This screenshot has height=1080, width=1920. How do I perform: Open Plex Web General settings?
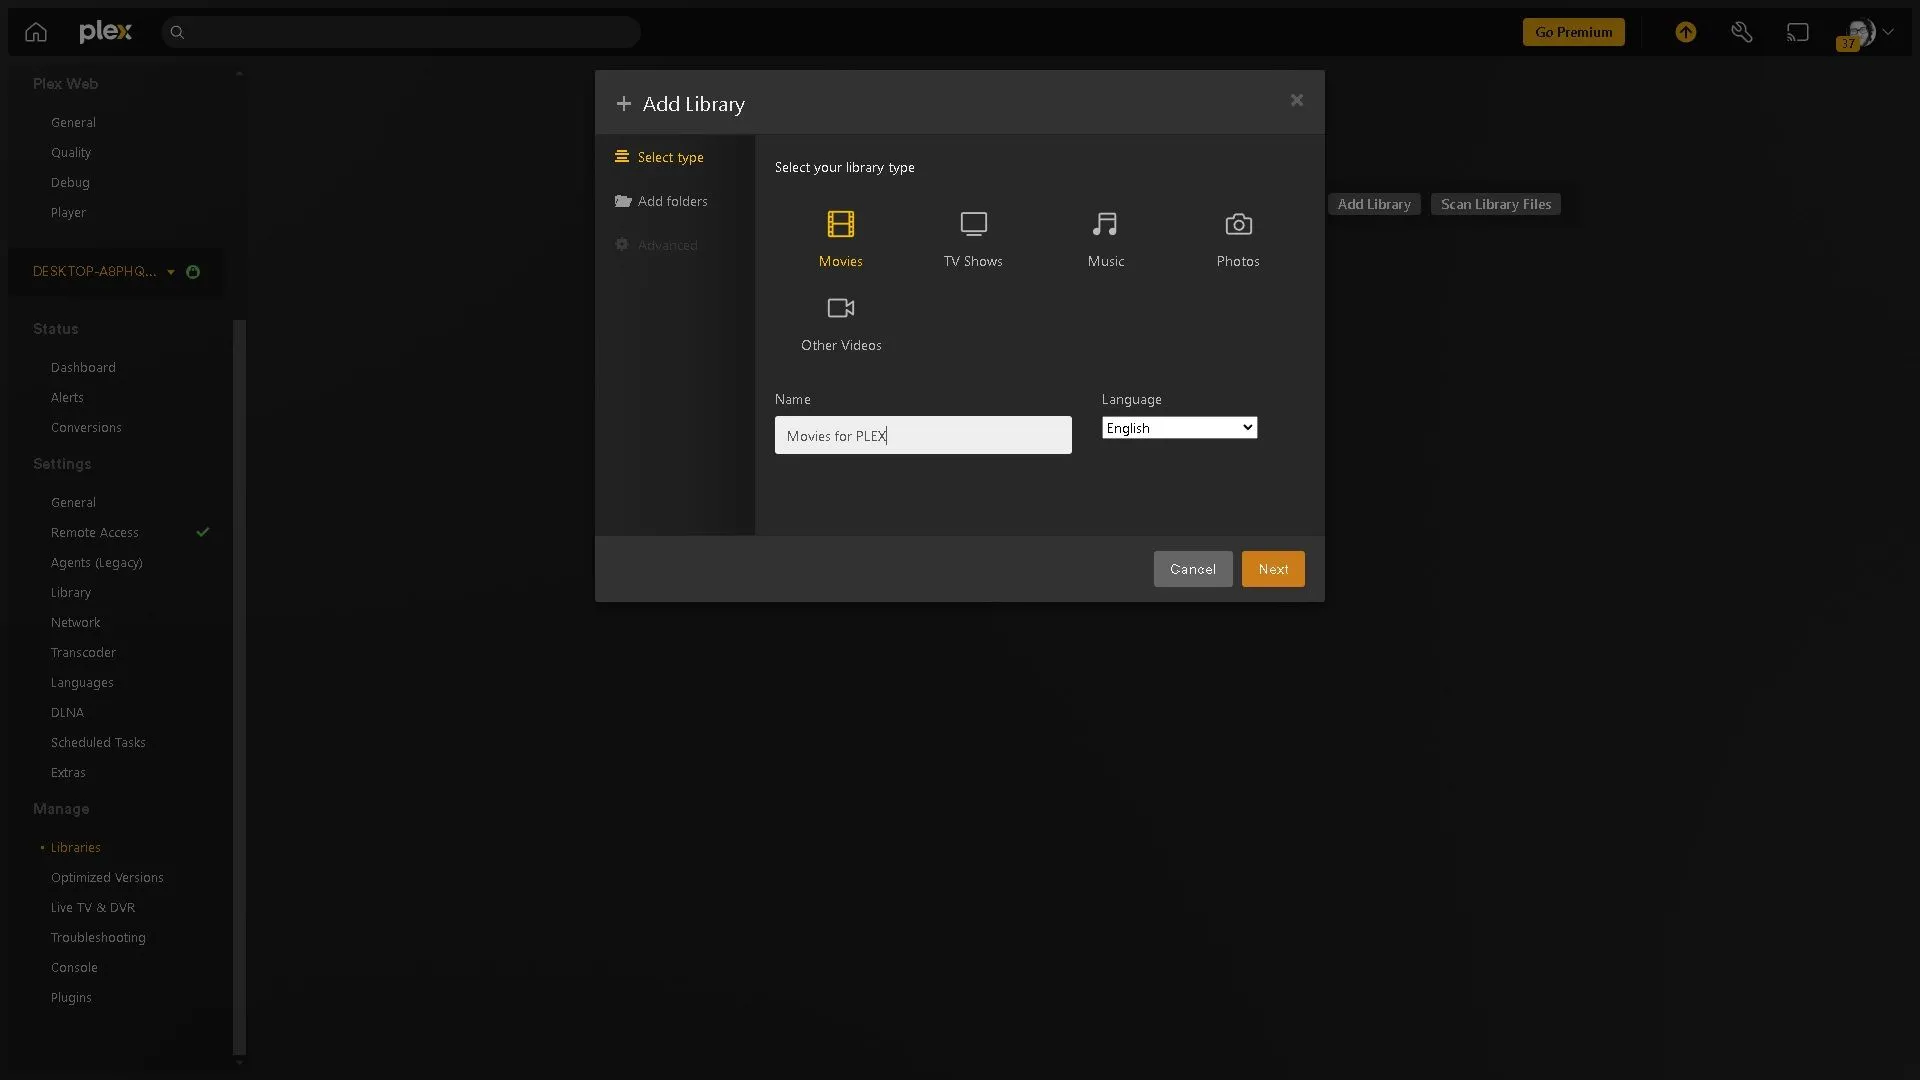pyautogui.click(x=73, y=122)
